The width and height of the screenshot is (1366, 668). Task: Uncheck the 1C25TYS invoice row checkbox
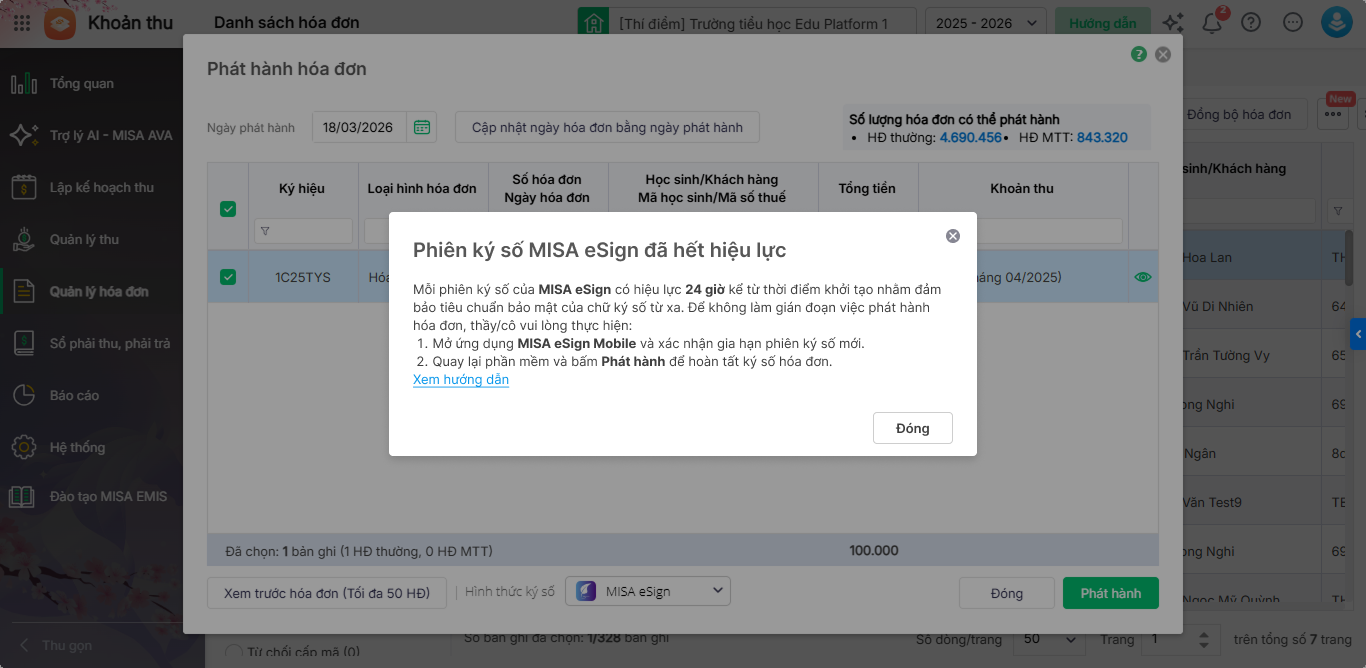(228, 277)
